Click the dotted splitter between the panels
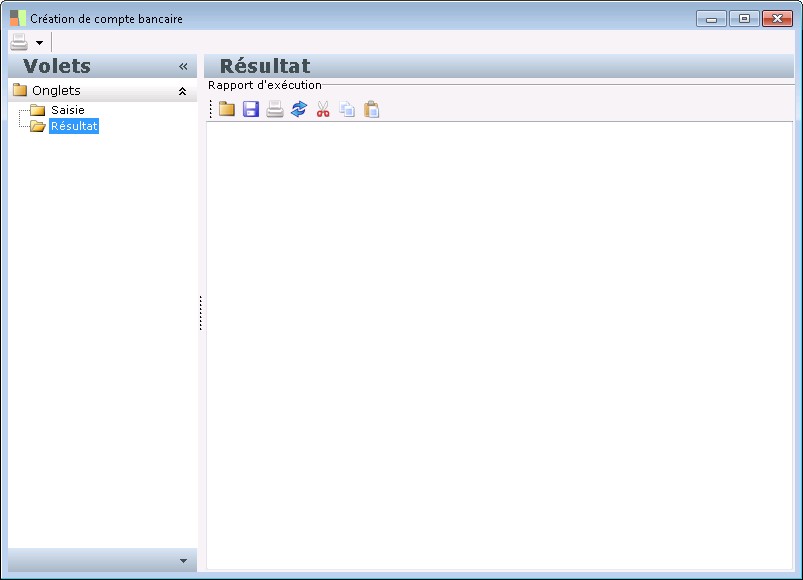The height and width of the screenshot is (580, 803). [201, 313]
